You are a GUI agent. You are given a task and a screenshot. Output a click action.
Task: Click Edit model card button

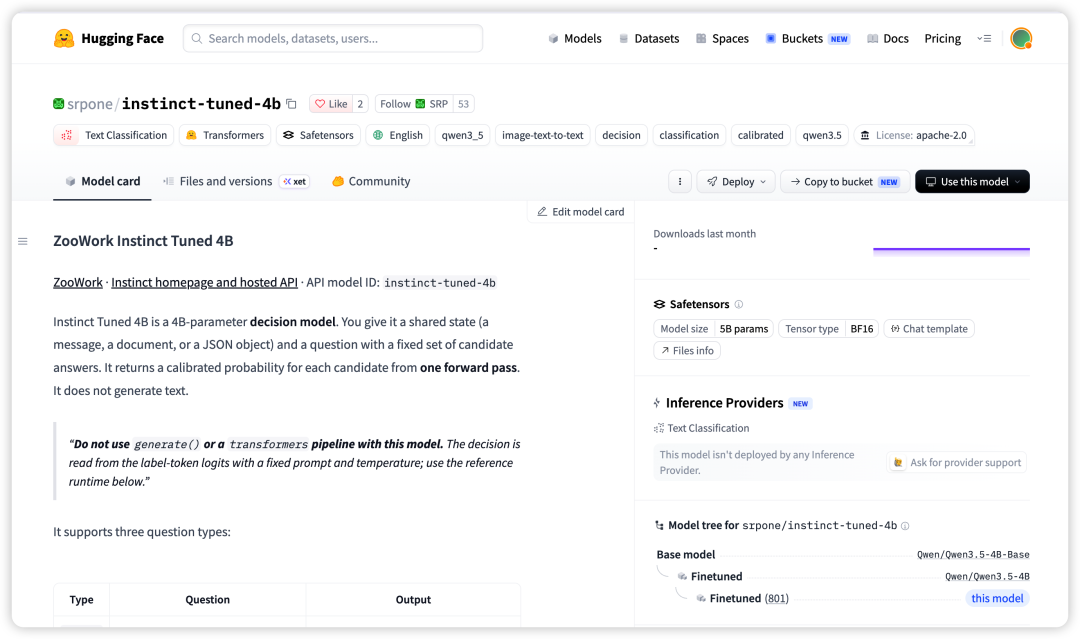(581, 212)
